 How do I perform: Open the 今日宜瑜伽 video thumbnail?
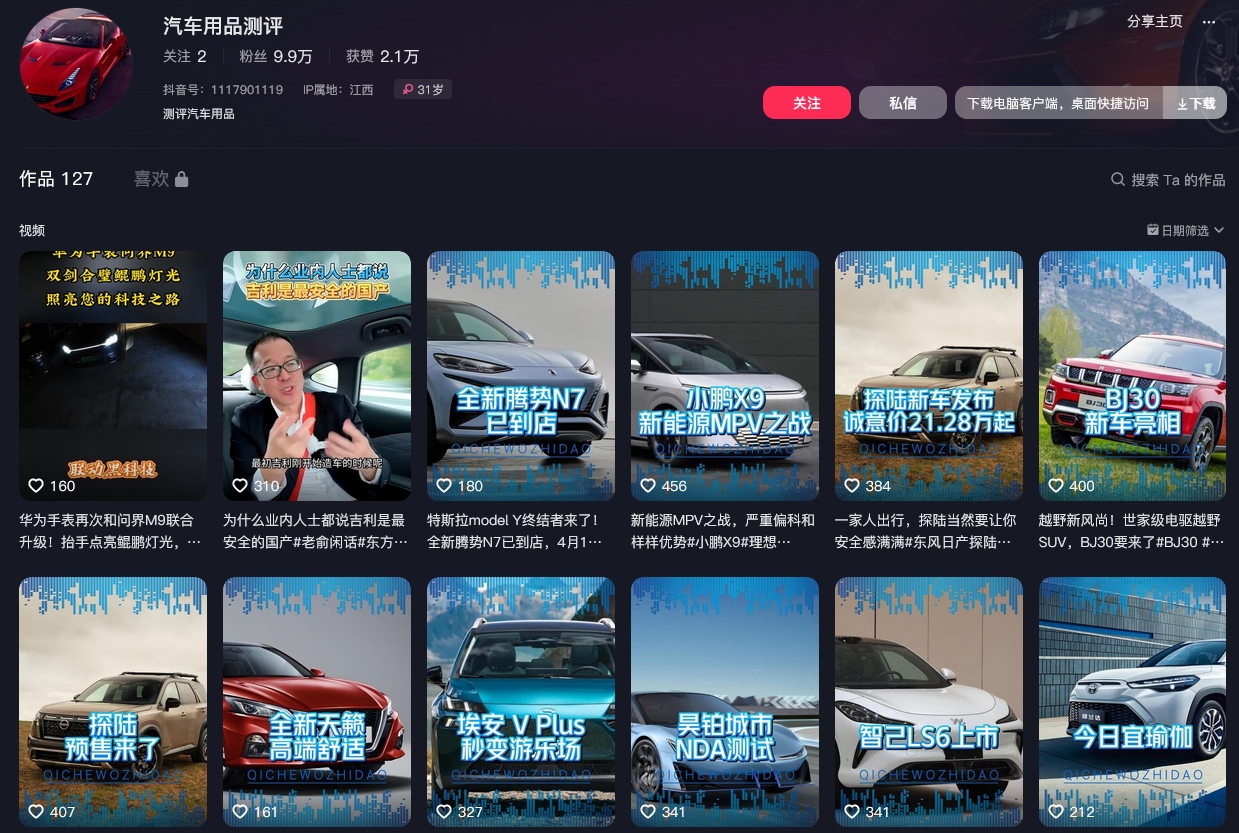pyautogui.click(x=1133, y=702)
